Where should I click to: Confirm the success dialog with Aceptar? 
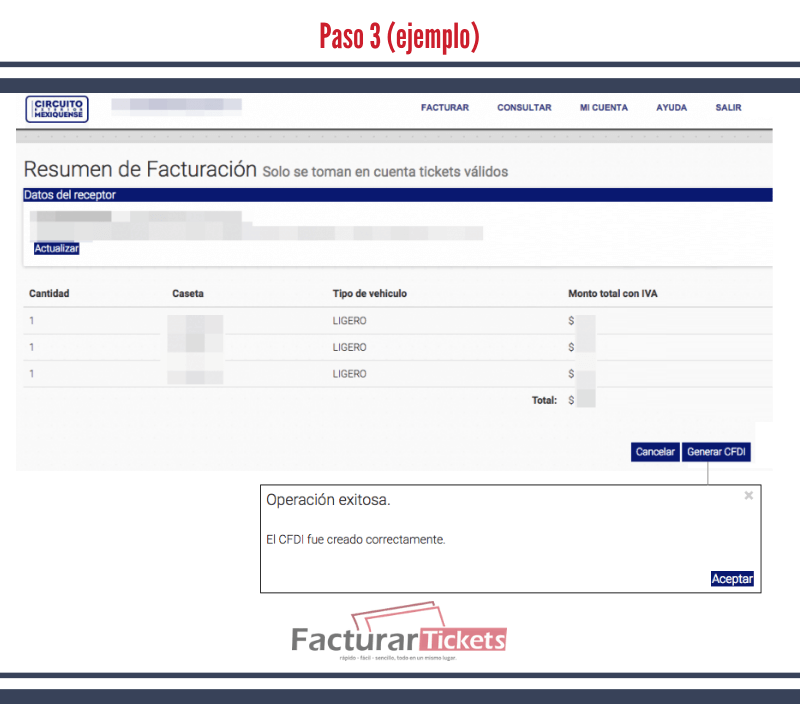(x=733, y=578)
